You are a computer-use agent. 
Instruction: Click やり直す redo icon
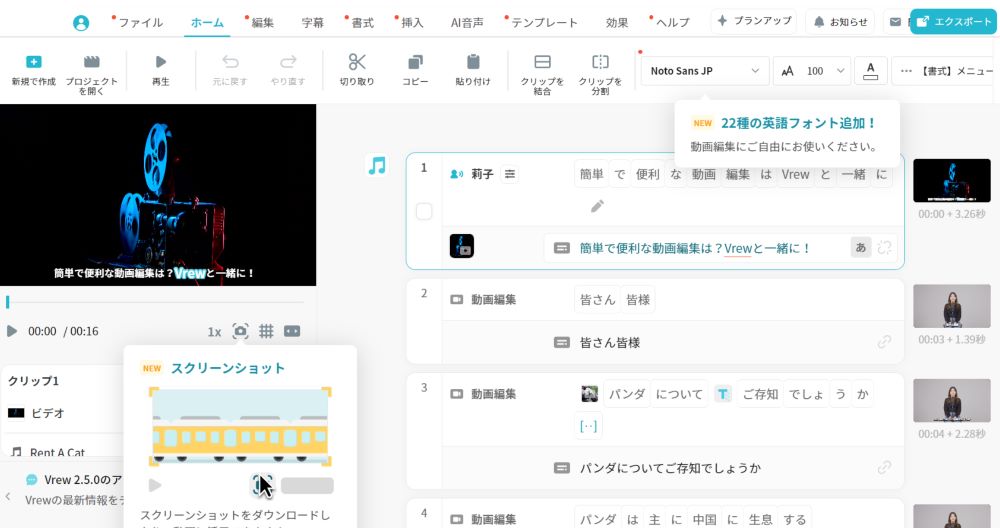pyautogui.click(x=288, y=62)
